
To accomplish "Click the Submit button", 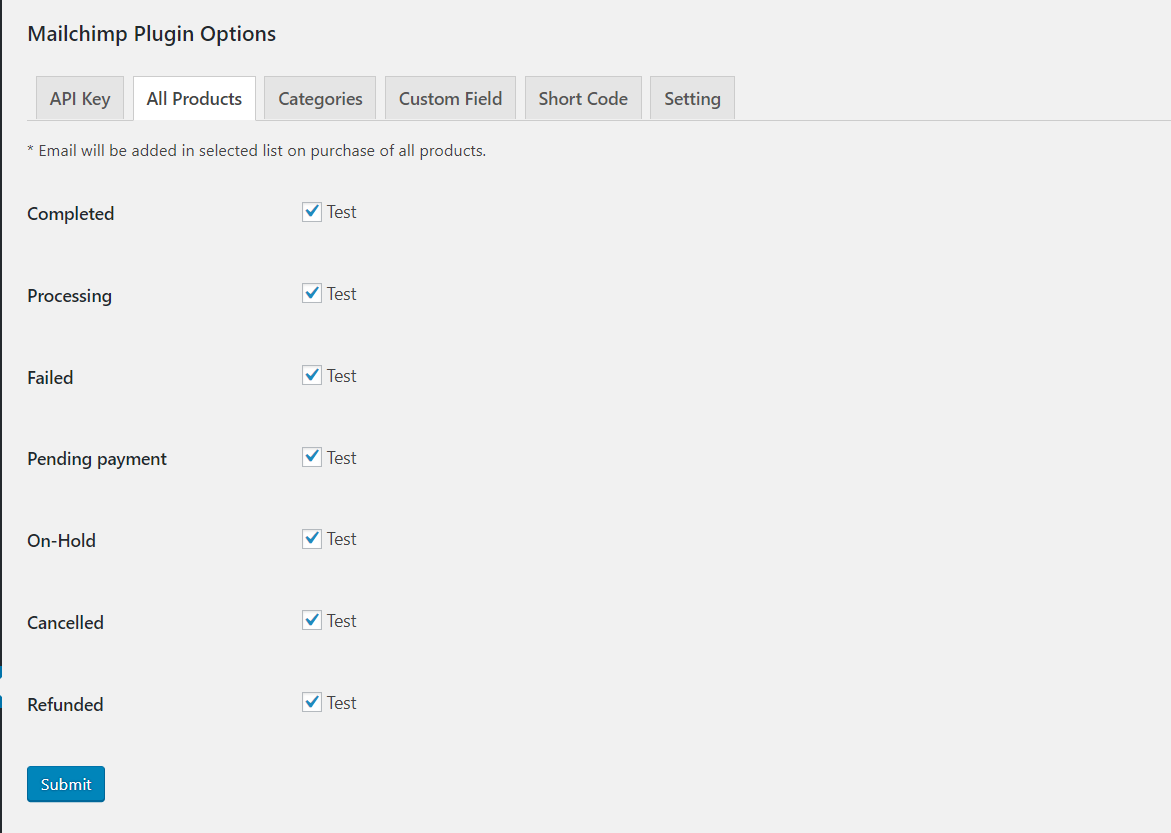I will click(66, 784).
